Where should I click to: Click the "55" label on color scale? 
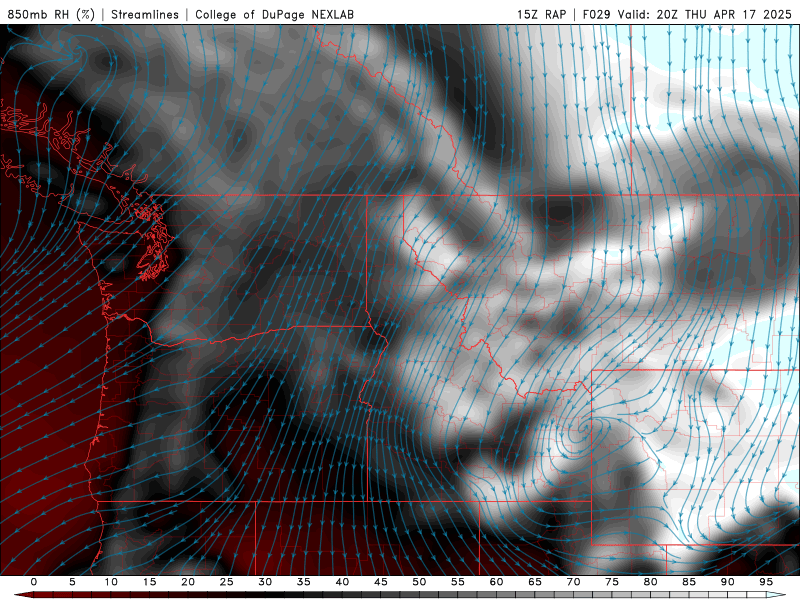(x=458, y=582)
